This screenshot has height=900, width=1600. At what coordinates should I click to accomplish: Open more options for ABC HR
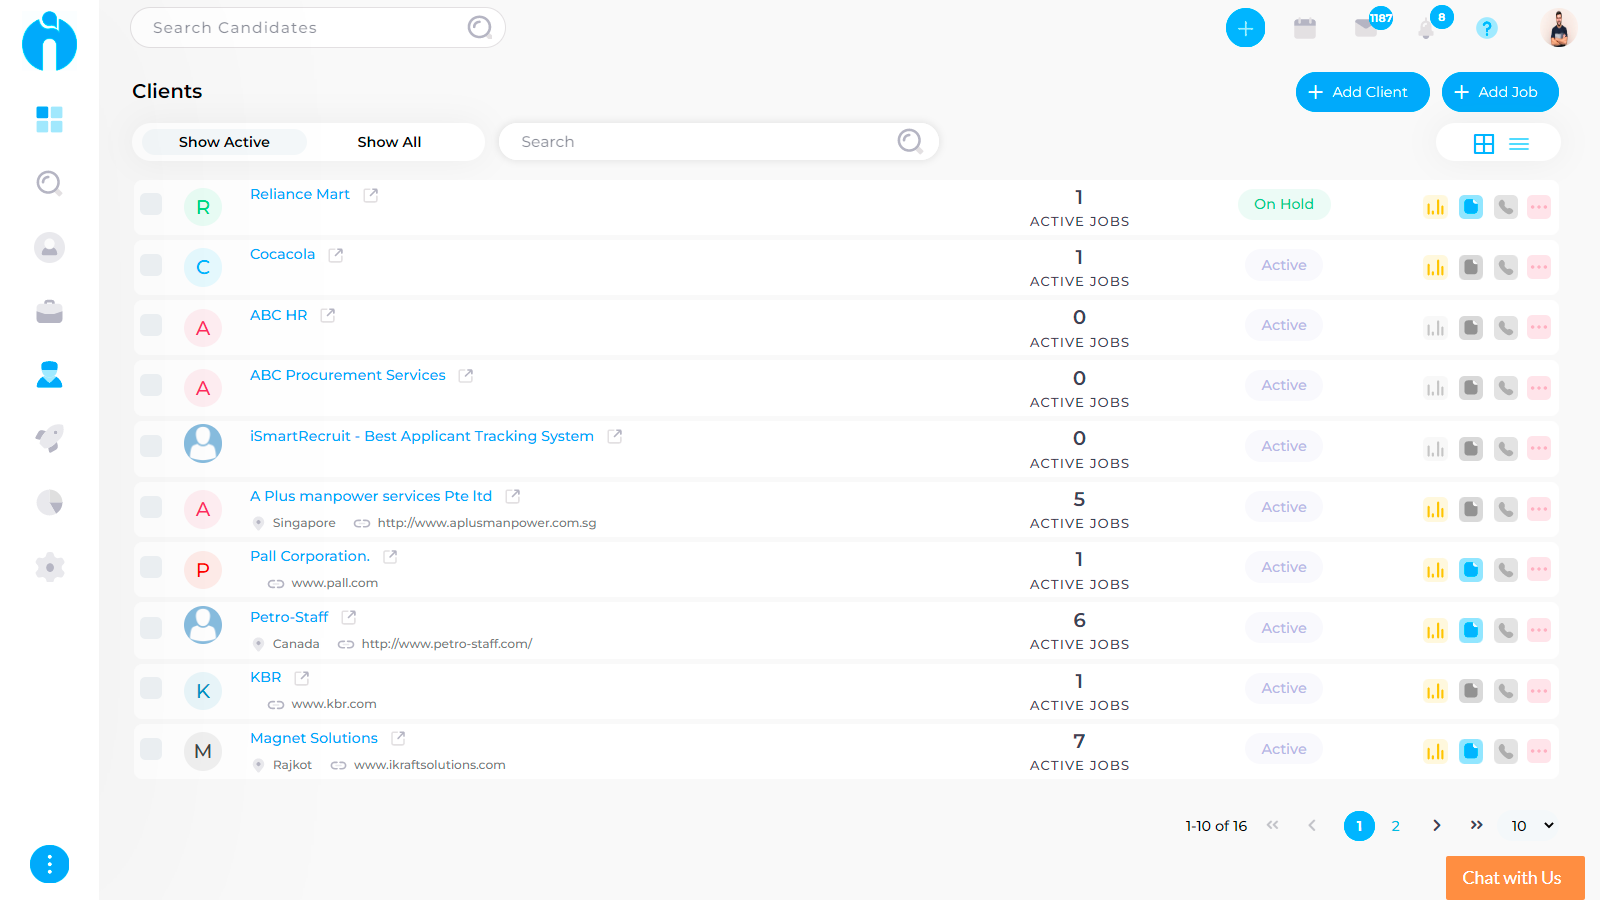pos(1539,328)
